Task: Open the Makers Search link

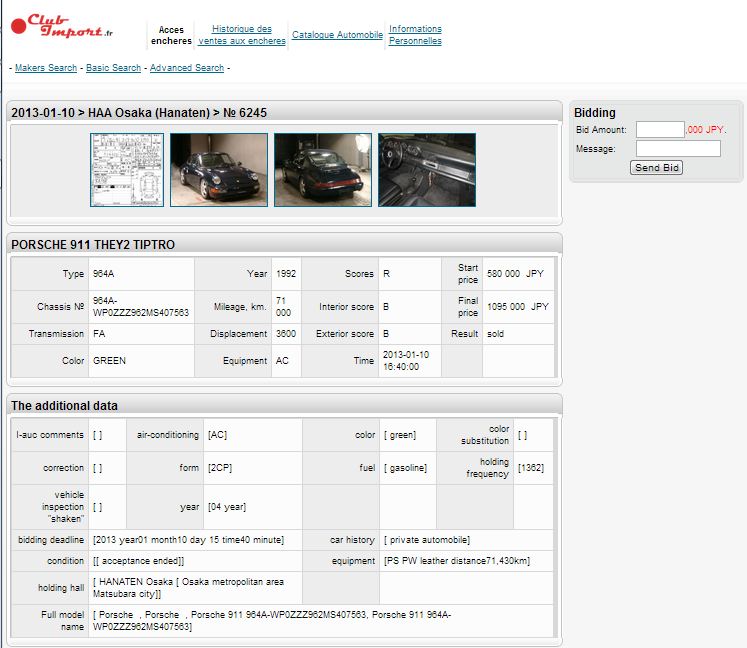Action: [46, 68]
